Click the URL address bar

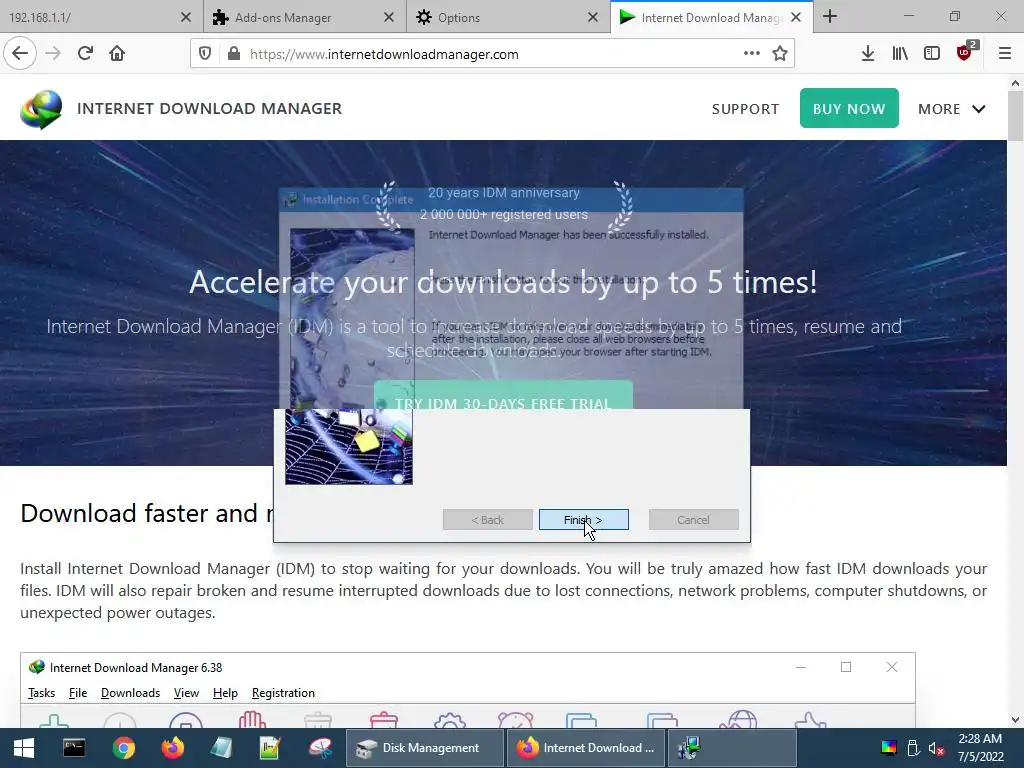click(x=493, y=54)
